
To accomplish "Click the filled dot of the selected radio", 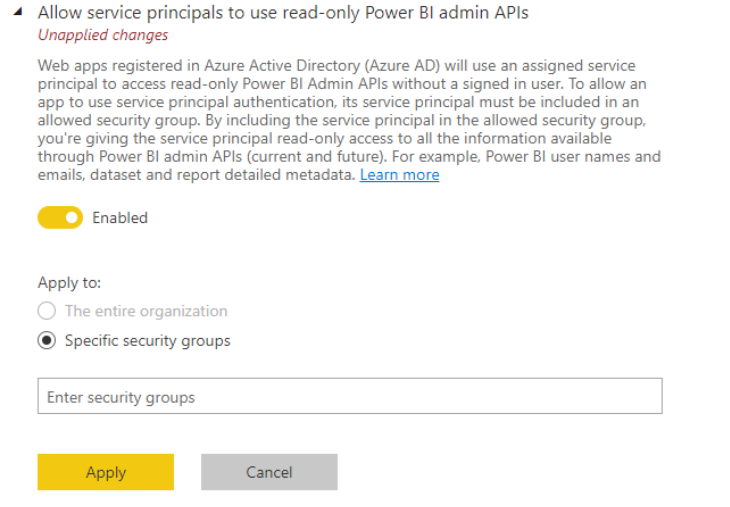I will coord(47,341).
